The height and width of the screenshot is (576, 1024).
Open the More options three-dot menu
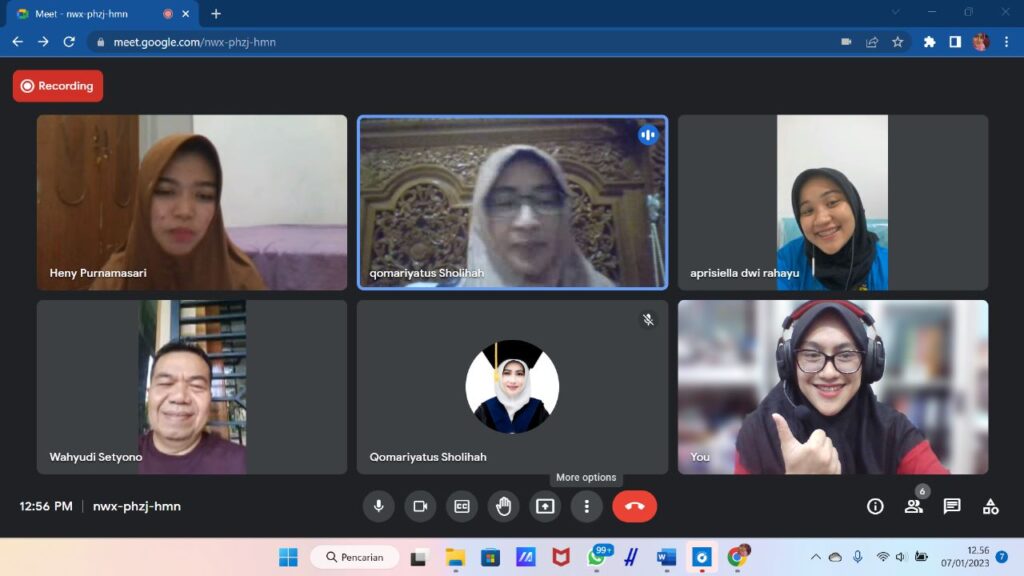click(x=586, y=506)
